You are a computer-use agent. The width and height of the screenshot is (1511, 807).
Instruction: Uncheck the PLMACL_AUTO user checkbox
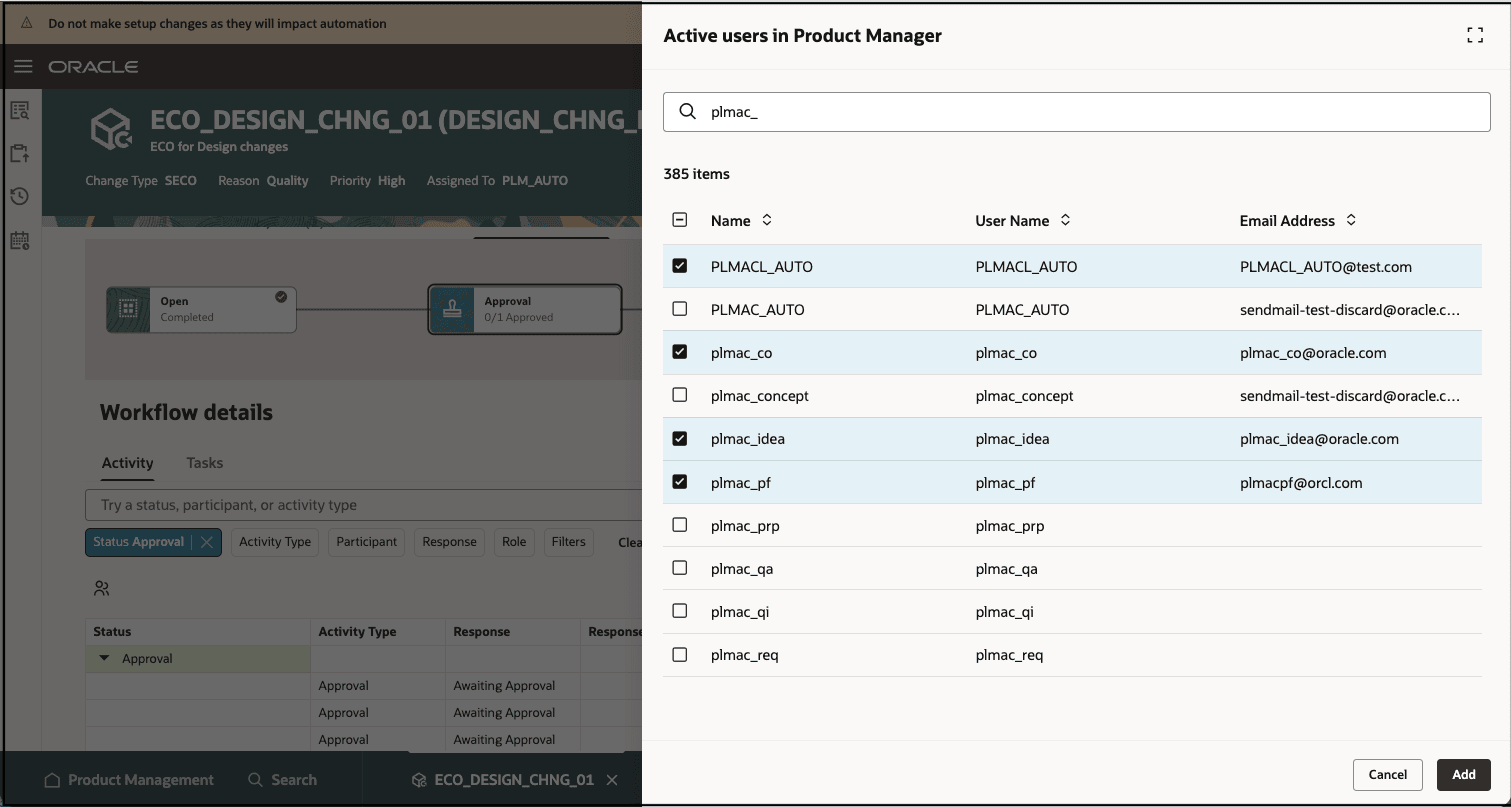[x=680, y=266]
